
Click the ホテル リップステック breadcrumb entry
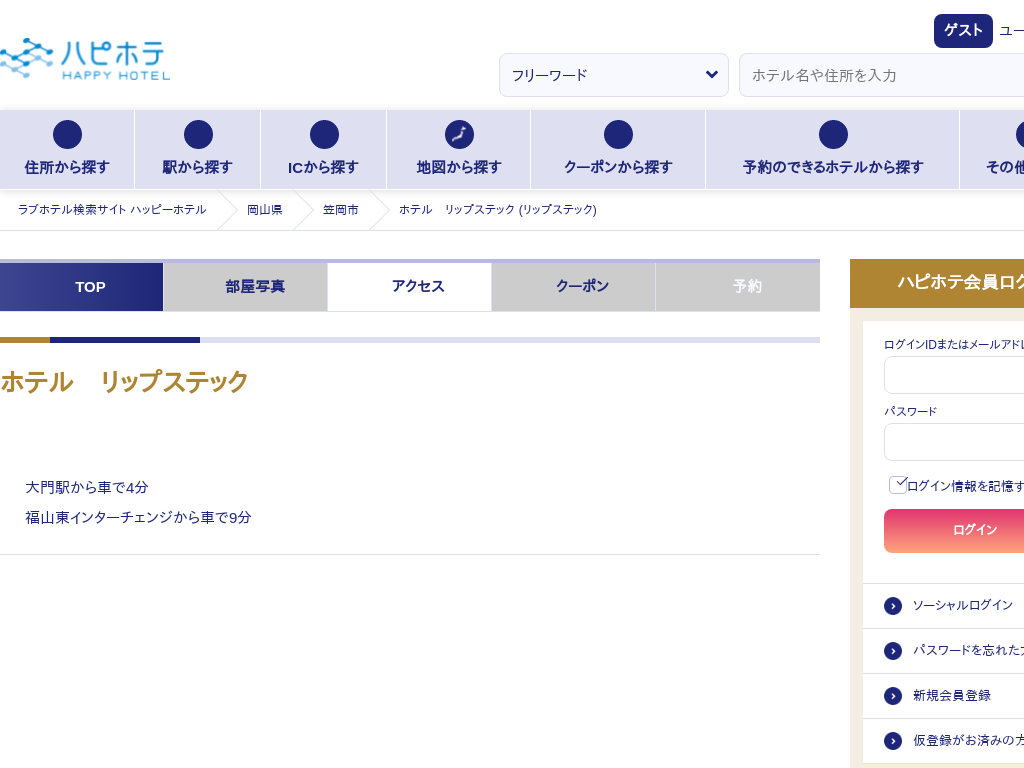498,210
